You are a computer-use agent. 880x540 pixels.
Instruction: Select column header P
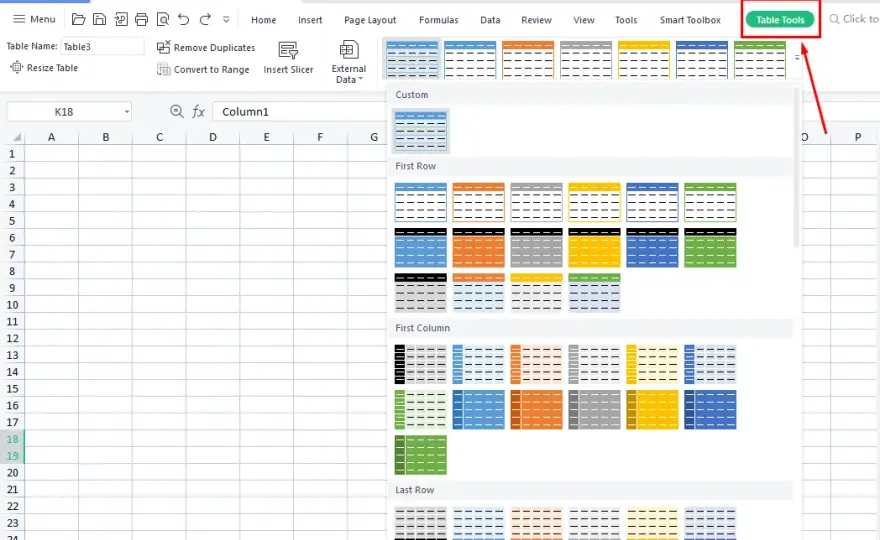[858, 137]
